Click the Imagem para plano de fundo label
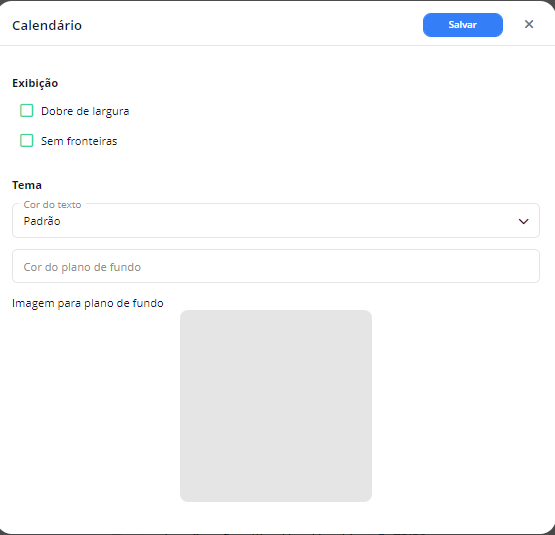Image resolution: width=555 pixels, height=535 pixels. click(x=88, y=303)
